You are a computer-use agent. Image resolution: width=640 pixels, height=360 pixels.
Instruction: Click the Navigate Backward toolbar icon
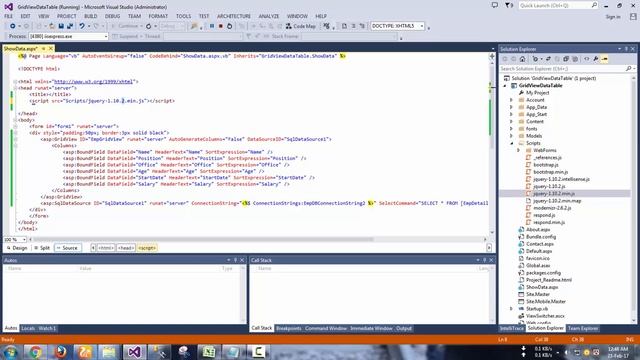coord(13,26)
